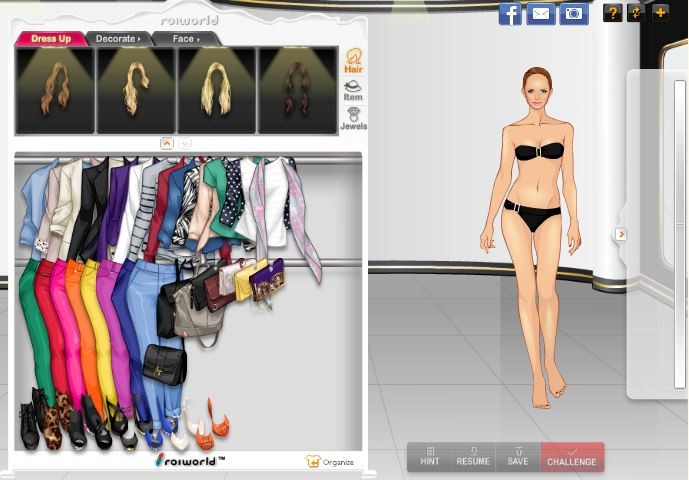Select the Hair category icon
Viewport: 689px width, 480px height.
tap(353, 61)
